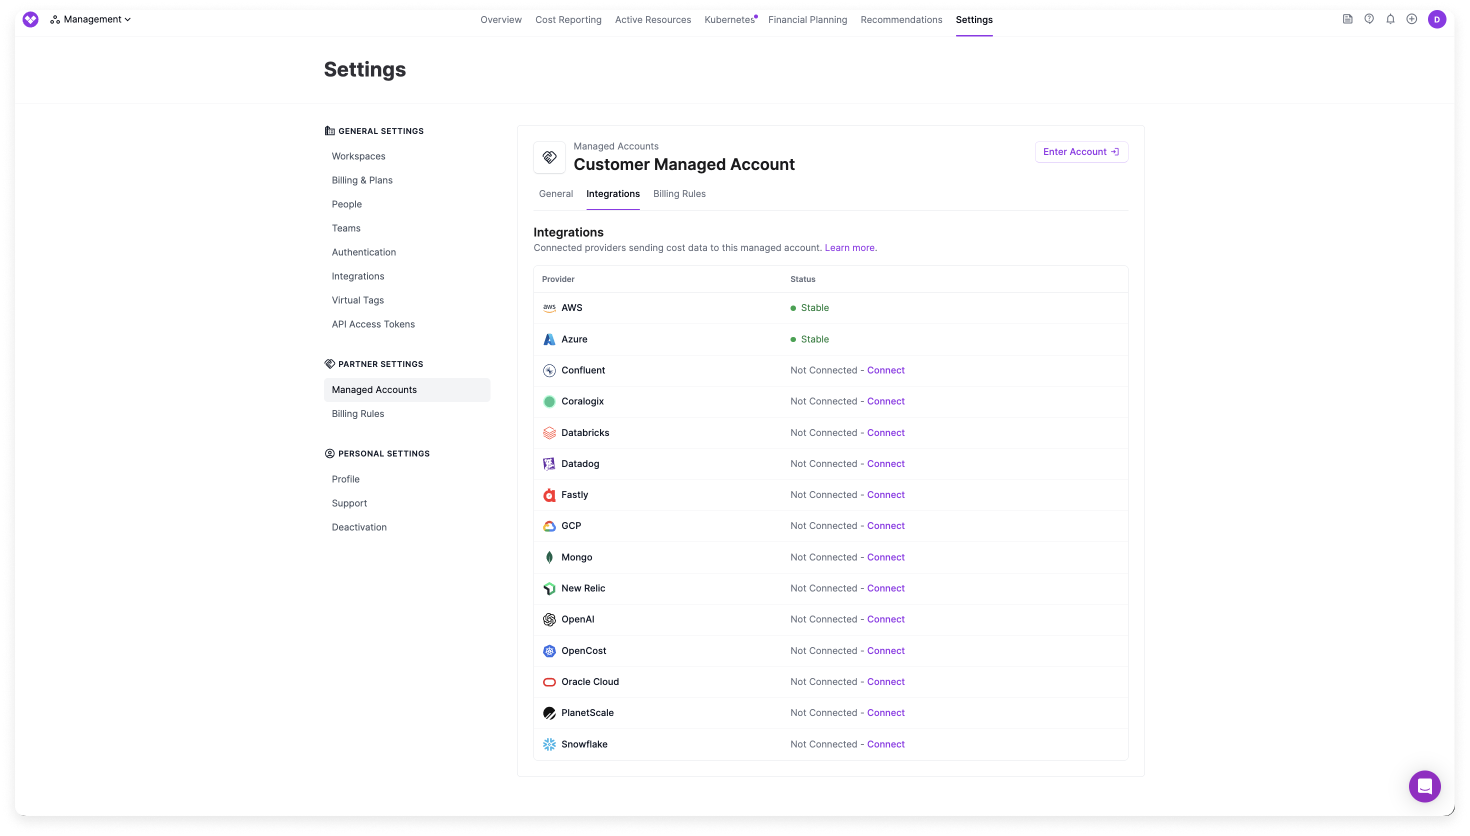This screenshot has width=1470, height=836.
Task: Click the OpenAI provider logo
Action: click(549, 619)
